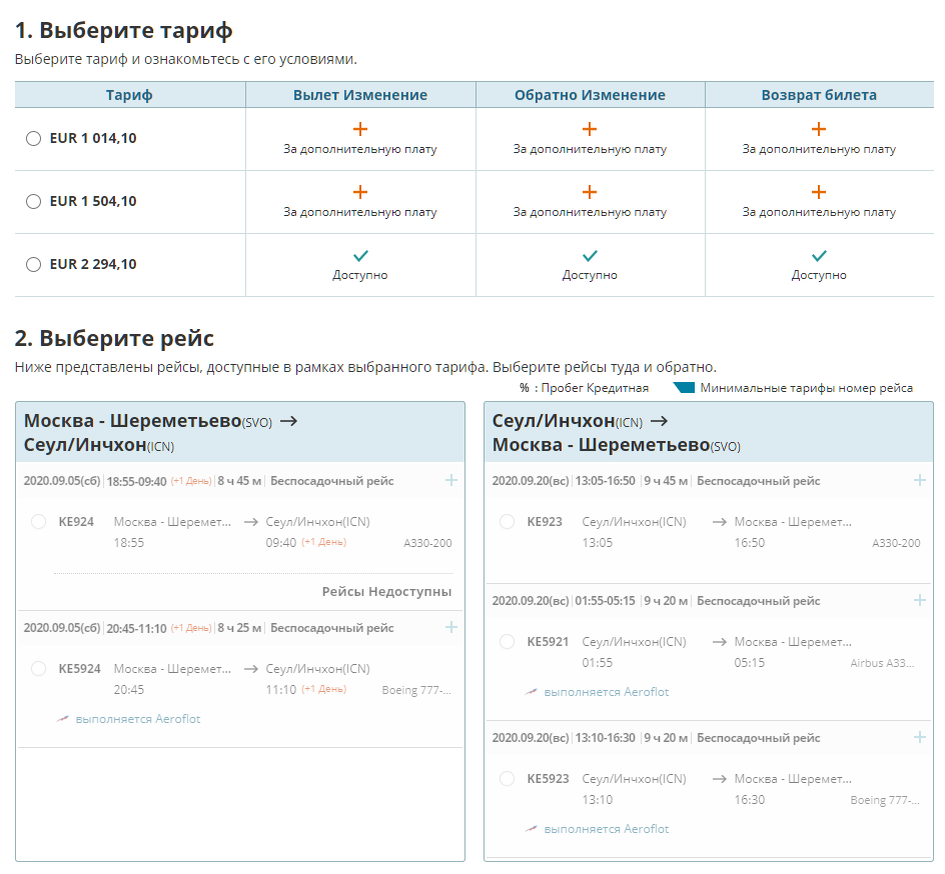Click the '2. Выберите рейс' heading
The height and width of the screenshot is (874, 945).
[x=115, y=338]
